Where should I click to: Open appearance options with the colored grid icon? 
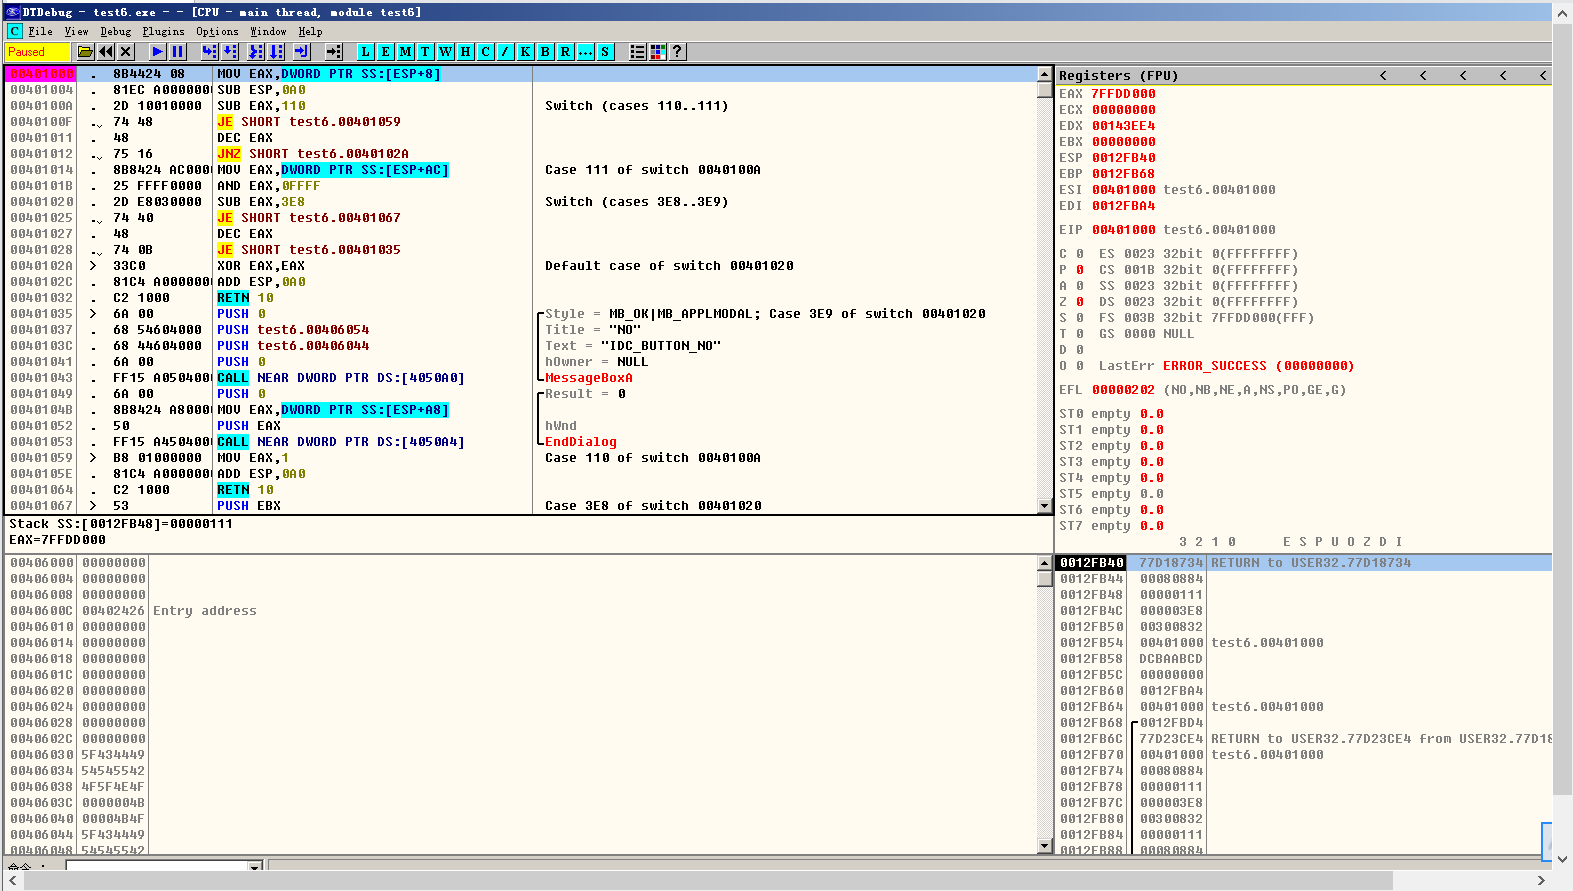pyautogui.click(x=657, y=52)
